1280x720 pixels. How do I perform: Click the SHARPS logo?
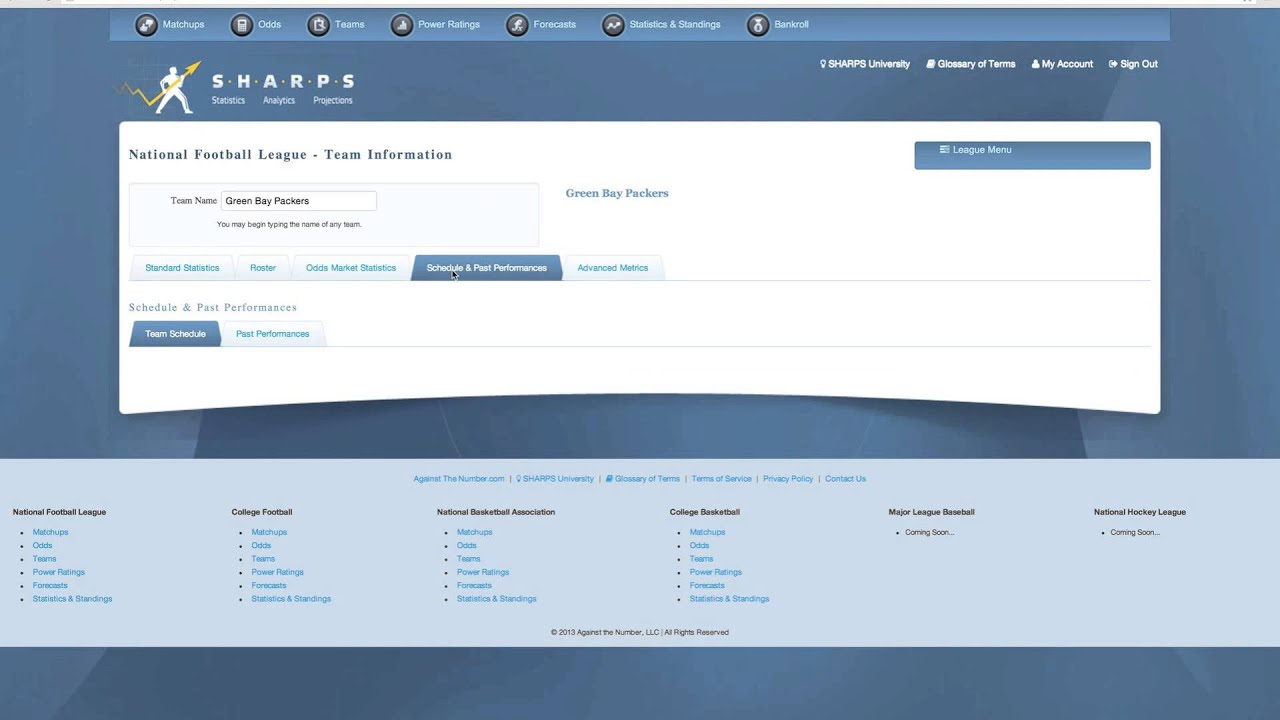(x=237, y=87)
